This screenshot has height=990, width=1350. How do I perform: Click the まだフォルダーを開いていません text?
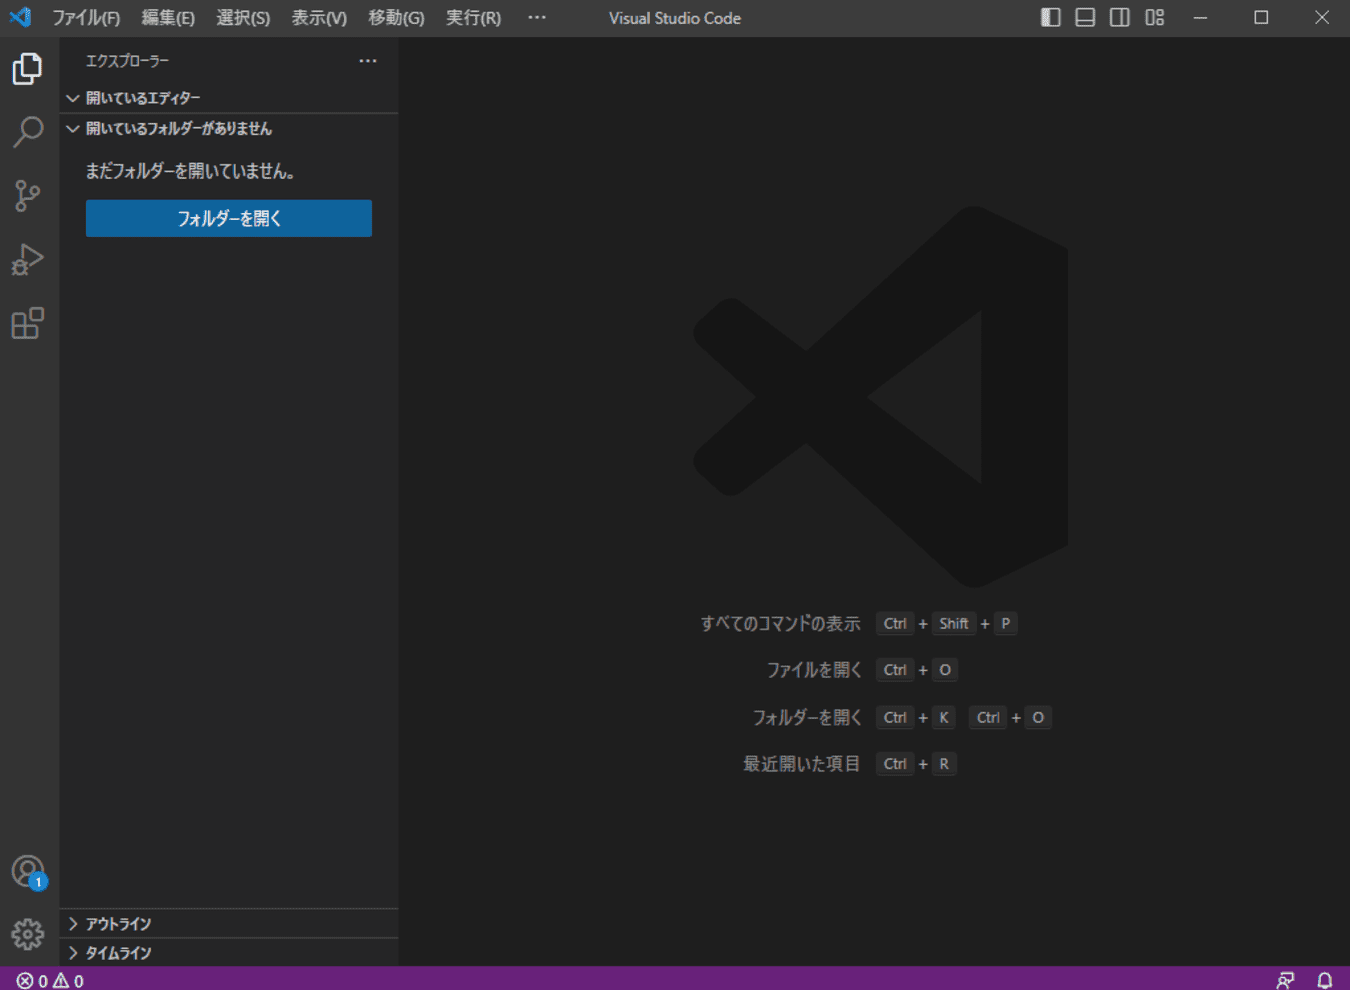191,171
